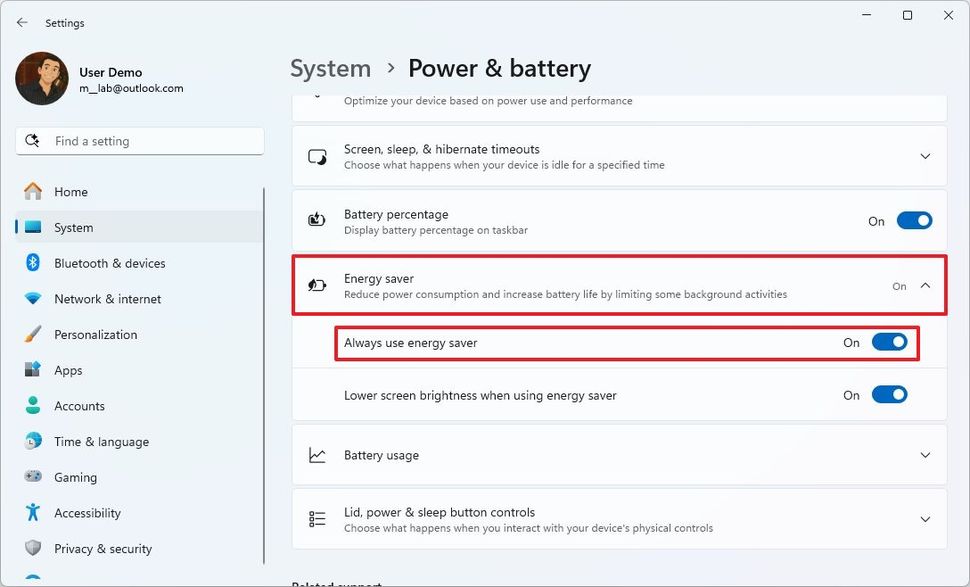Click the Battery usage chart icon
The height and width of the screenshot is (587, 970).
coord(317,454)
